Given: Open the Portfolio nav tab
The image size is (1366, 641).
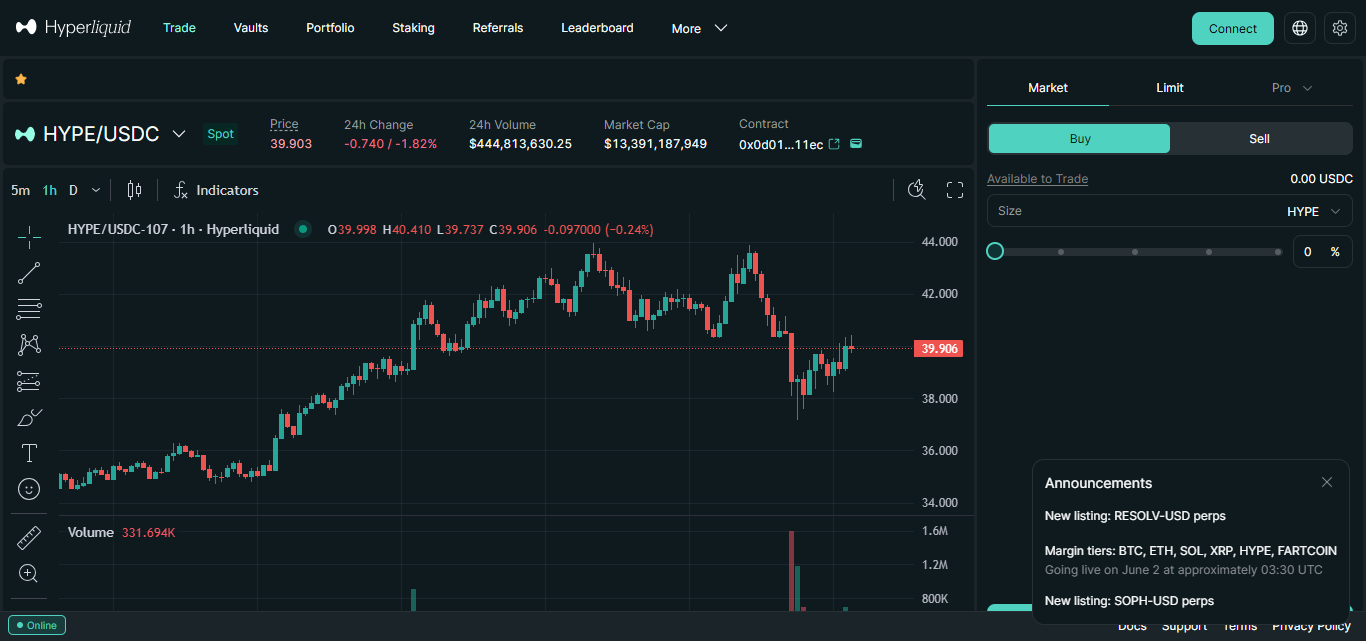Looking at the screenshot, I should [x=330, y=28].
